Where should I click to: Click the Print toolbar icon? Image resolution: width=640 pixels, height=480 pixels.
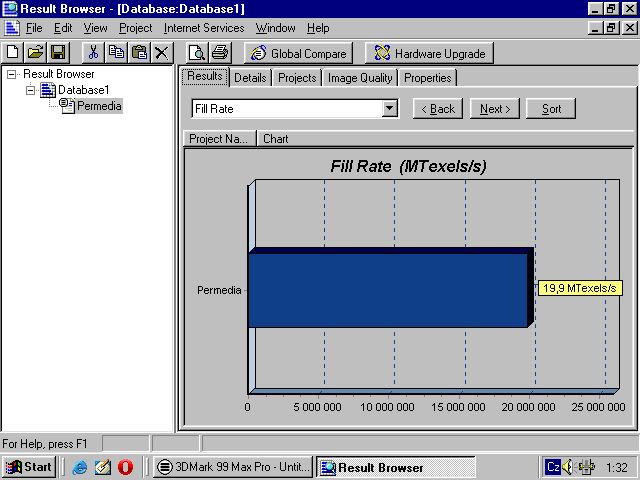[x=220, y=53]
